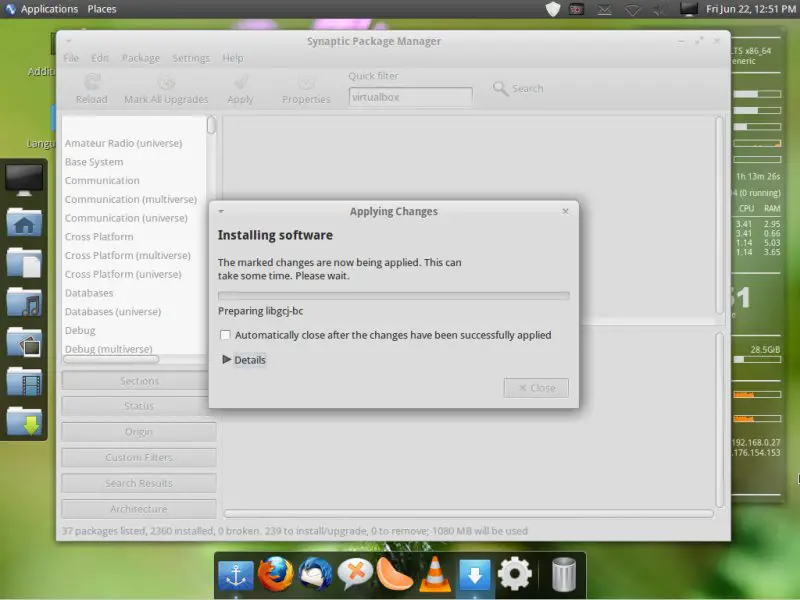
Task: Open the Documents folder in left dock
Action: coord(24,262)
